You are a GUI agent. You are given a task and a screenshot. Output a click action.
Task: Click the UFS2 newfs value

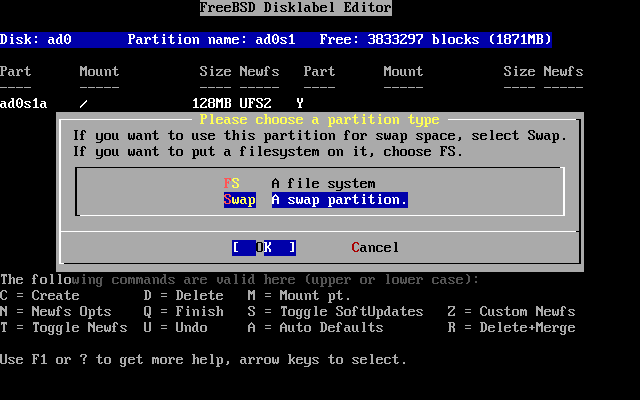256,104
